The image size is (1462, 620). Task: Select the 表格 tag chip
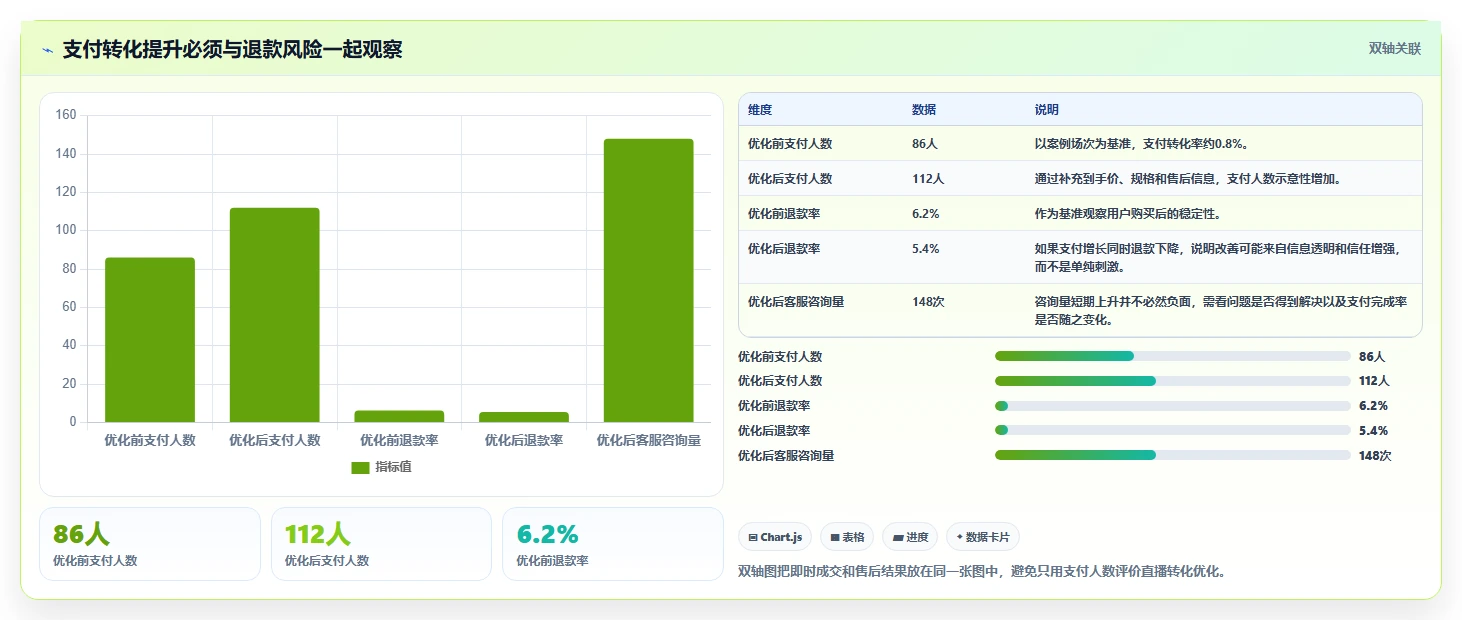pos(847,537)
